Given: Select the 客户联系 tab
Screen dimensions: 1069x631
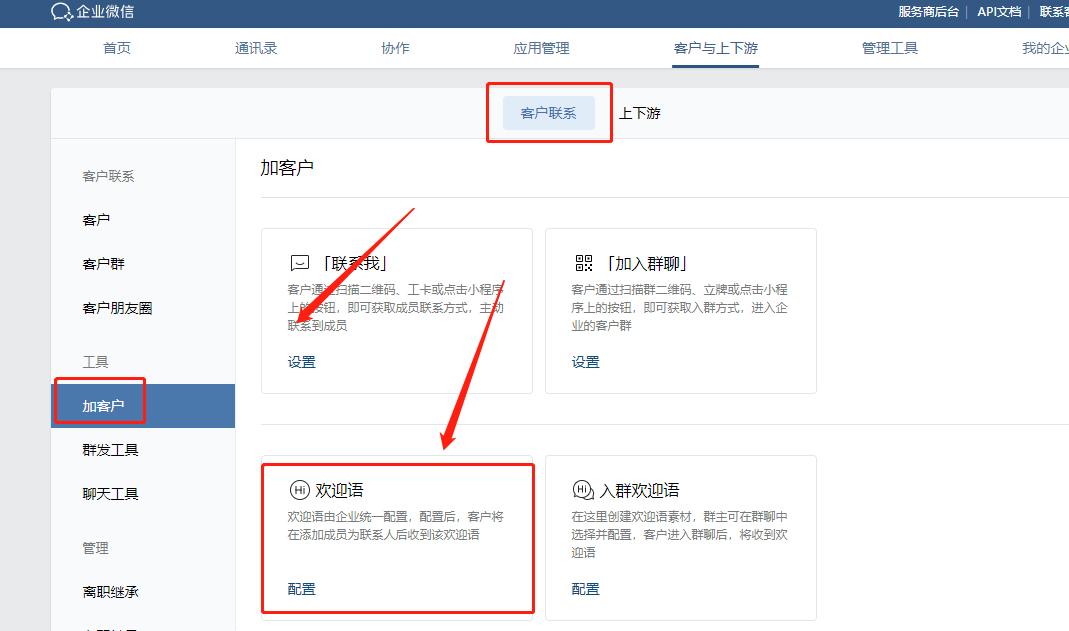Looking at the screenshot, I should [x=549, y=112].
